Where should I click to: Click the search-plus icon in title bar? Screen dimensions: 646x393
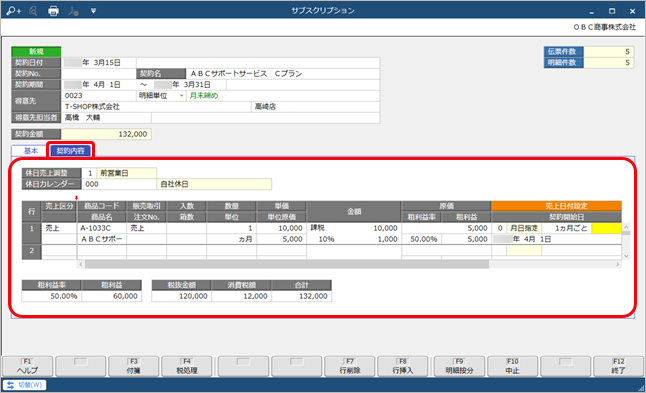(14, 11)
